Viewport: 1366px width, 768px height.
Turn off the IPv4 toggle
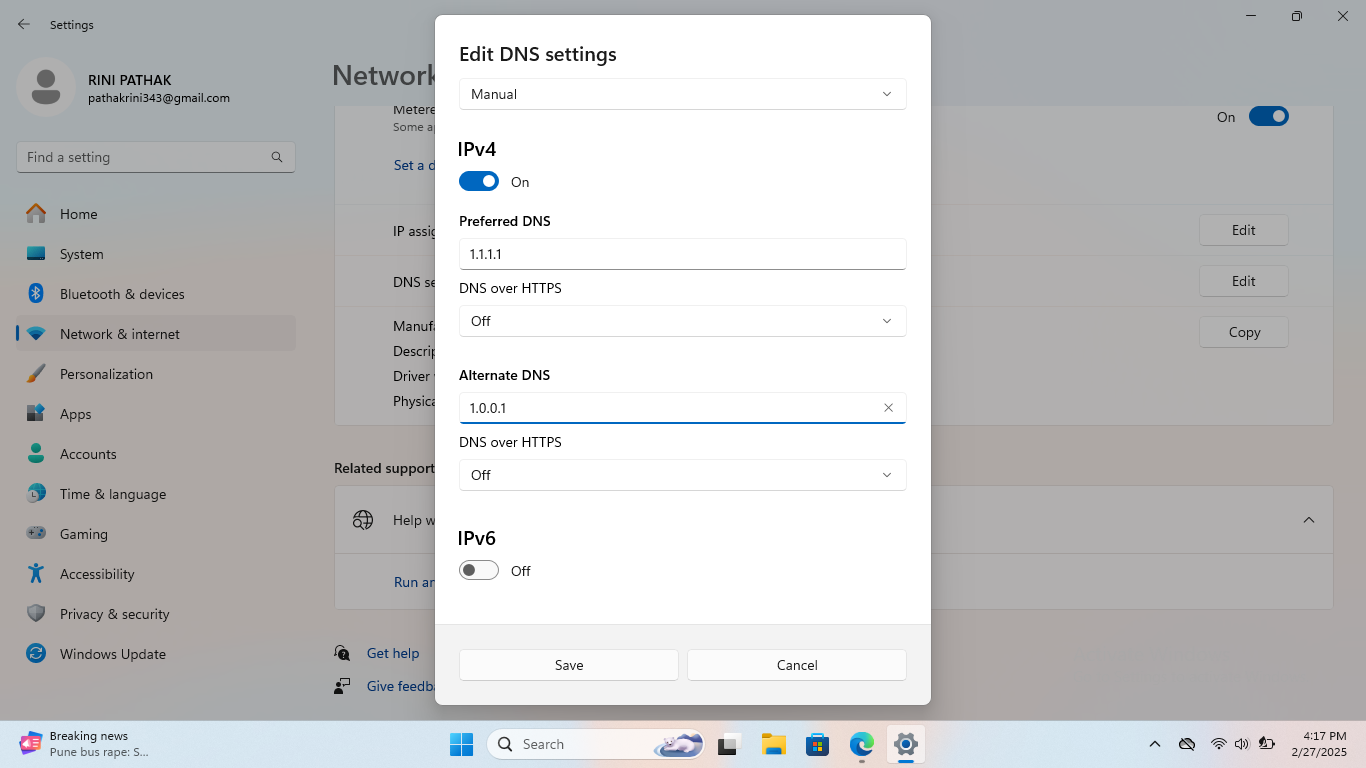tap(479, 182)
